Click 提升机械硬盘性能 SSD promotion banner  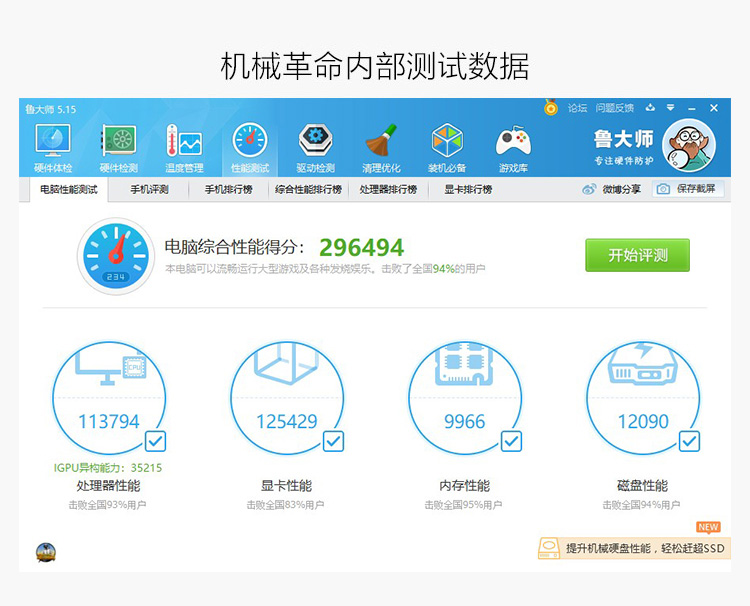(635, 549)
